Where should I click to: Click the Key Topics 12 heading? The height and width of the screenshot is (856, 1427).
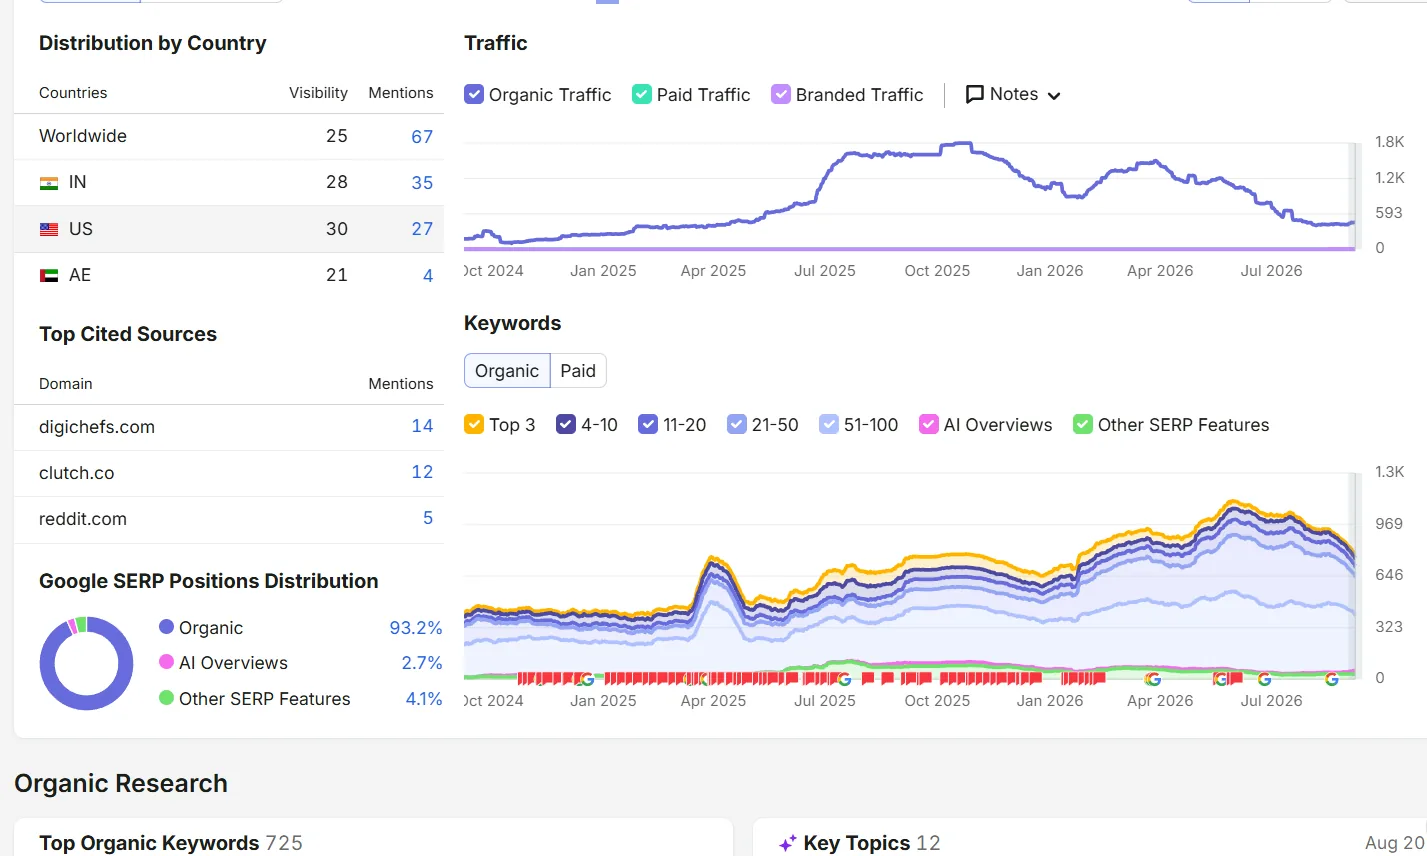click(x=872, y=843)
